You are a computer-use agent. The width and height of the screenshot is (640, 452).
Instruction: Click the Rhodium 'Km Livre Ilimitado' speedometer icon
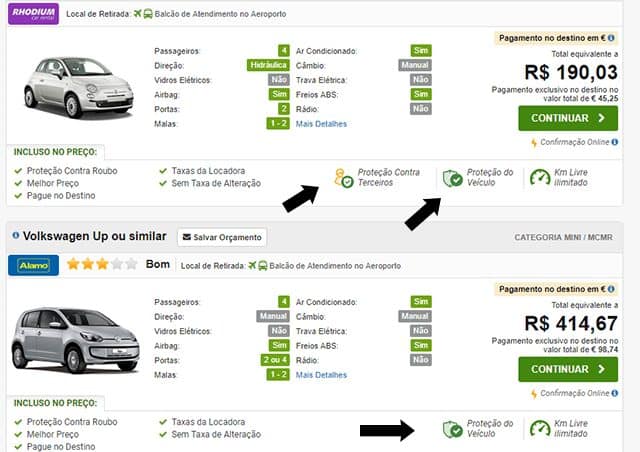[540, 178]
